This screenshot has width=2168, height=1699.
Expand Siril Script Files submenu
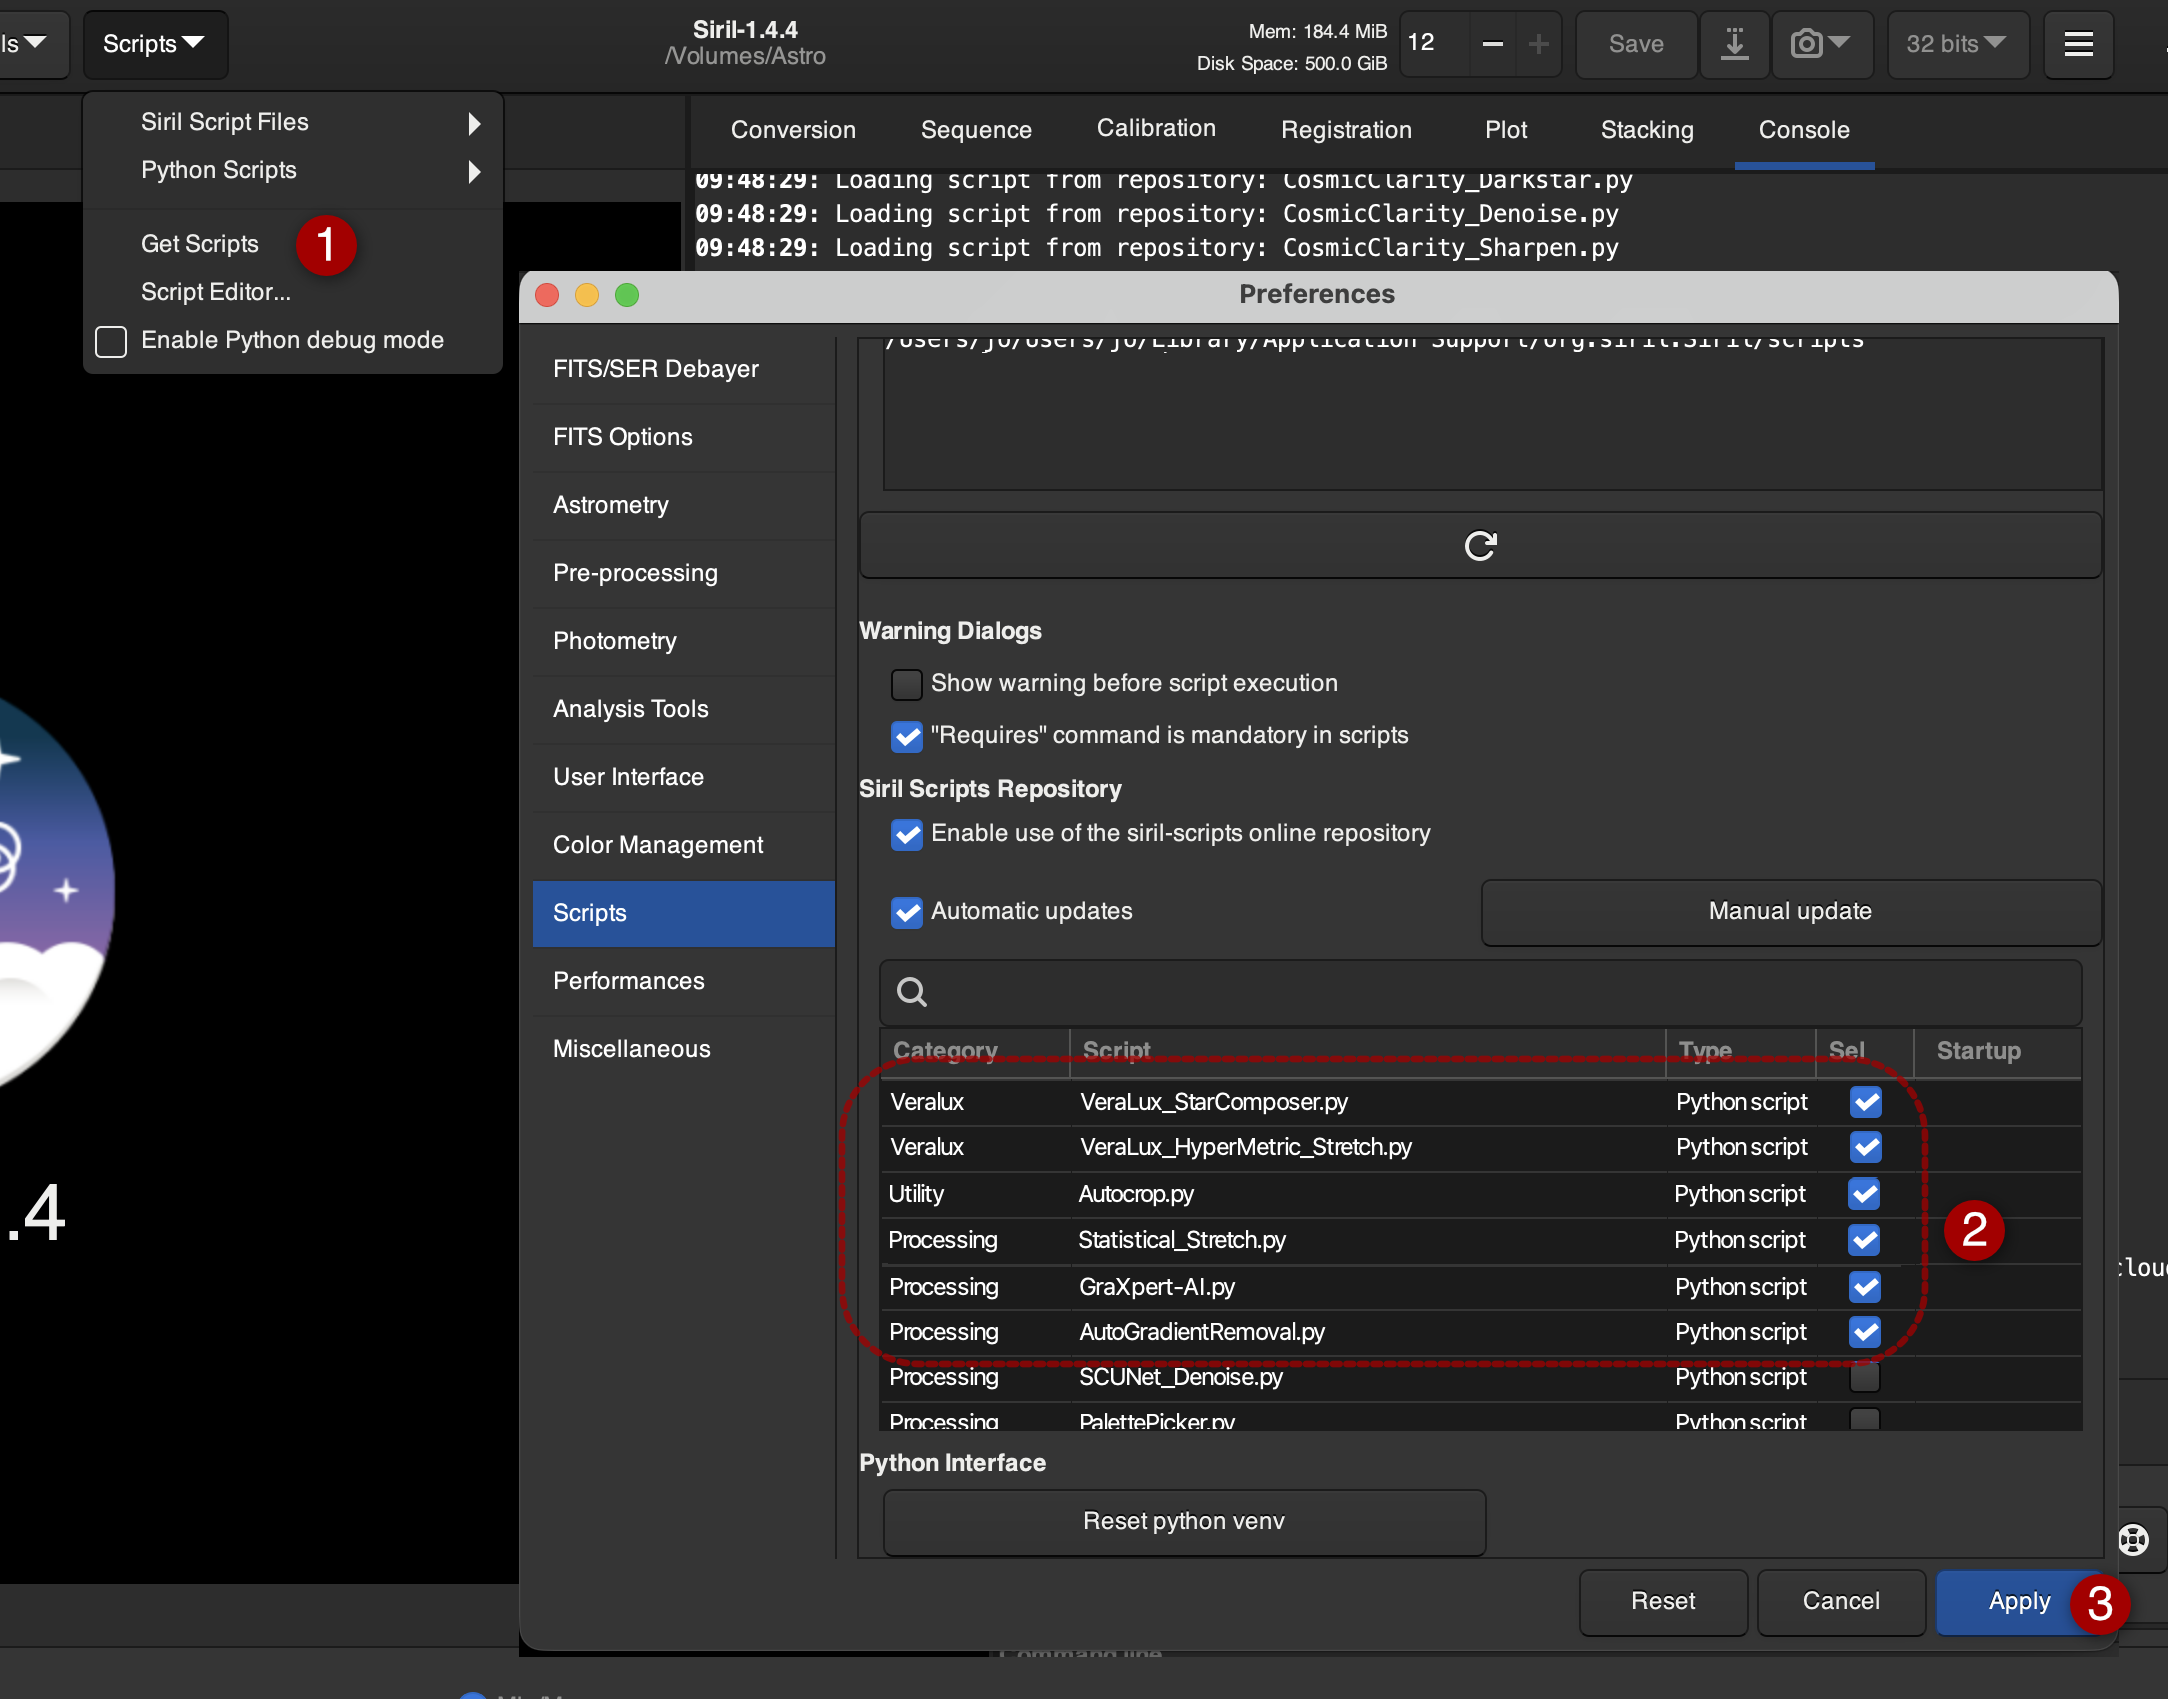(x=293, y=122)
